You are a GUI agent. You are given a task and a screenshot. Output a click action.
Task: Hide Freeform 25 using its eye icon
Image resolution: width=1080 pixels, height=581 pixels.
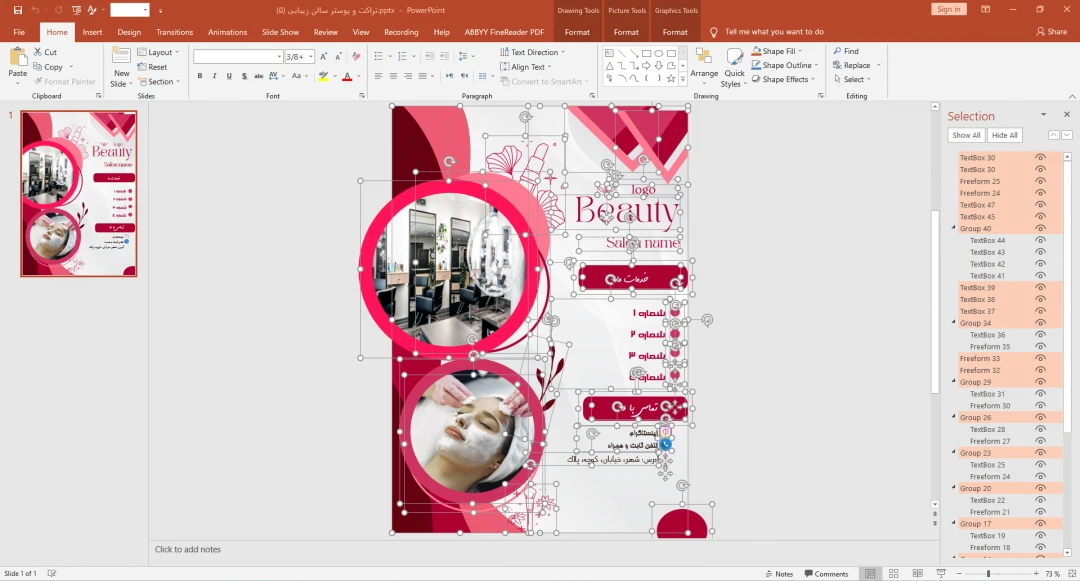pos(1041,181)
